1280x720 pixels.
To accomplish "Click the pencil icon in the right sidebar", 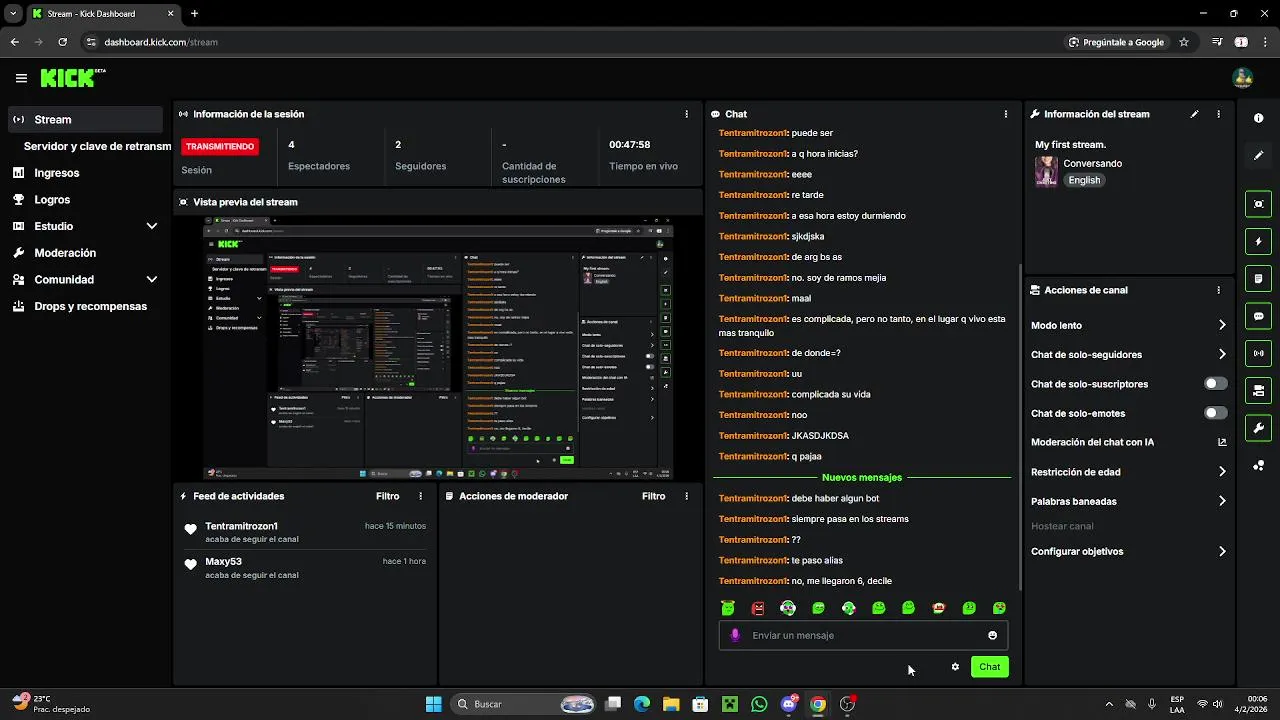I will (1258, 155).
